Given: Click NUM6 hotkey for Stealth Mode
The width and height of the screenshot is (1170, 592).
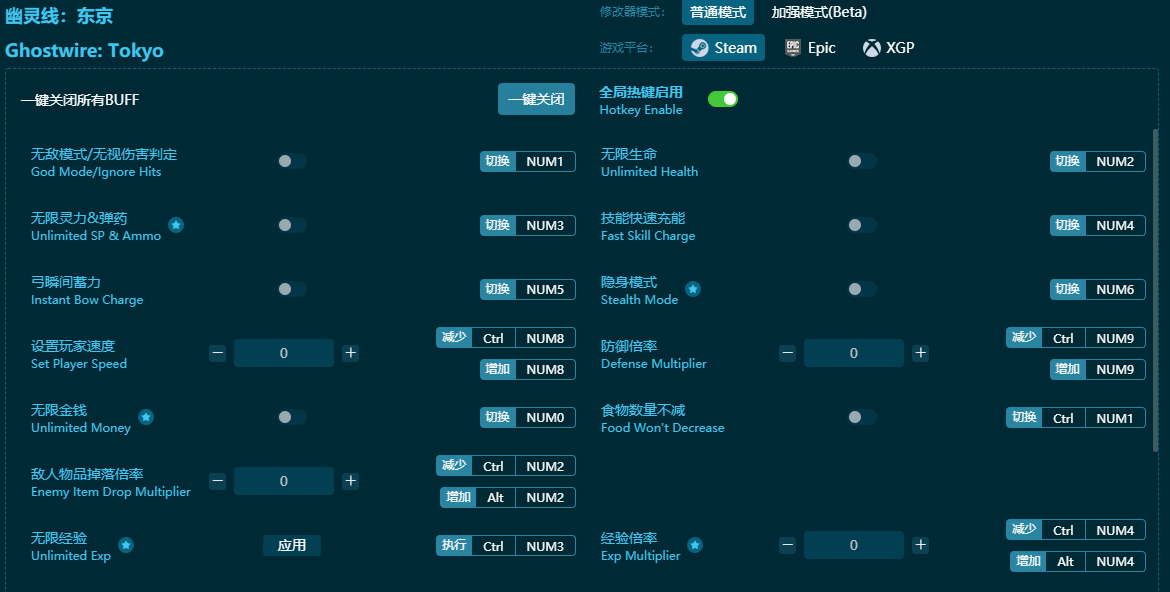Looking at the screenshot, I should click(x=1098, y=290).
